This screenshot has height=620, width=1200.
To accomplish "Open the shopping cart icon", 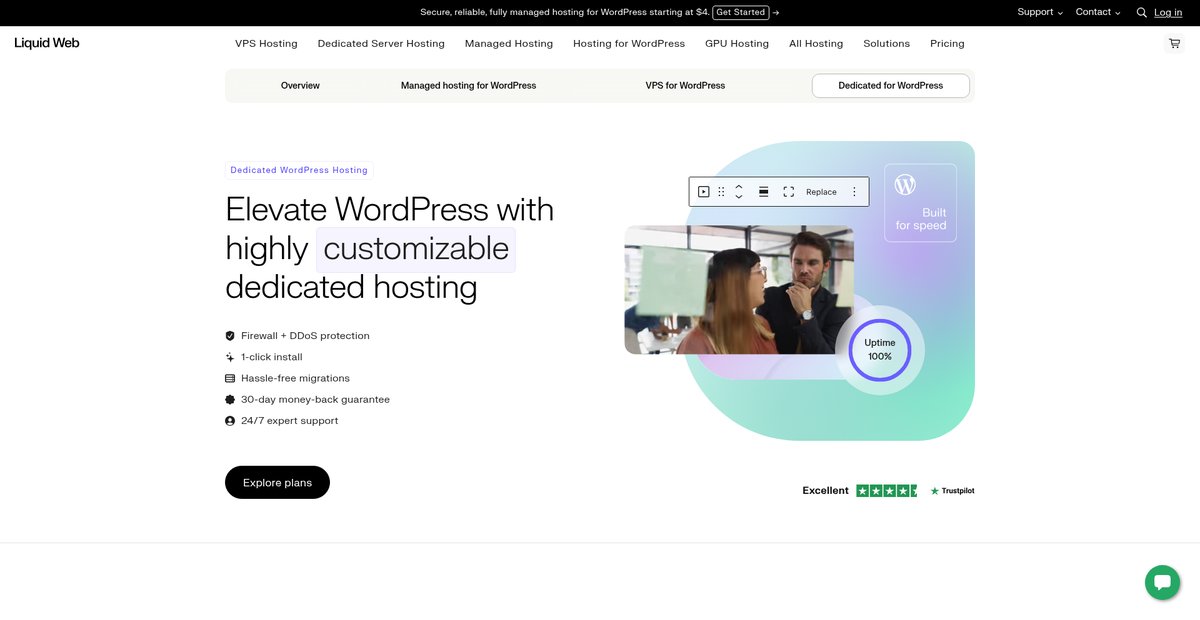I will point(1174,44).
